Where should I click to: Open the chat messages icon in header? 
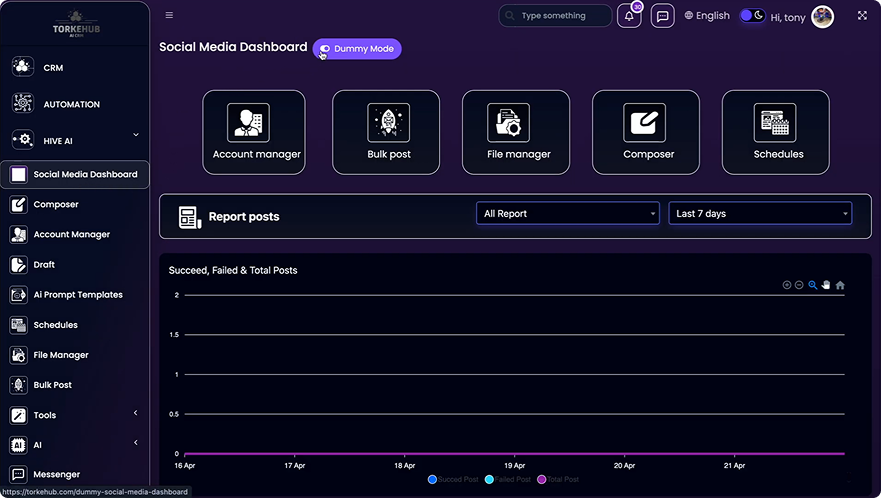[x=662, y=16]
